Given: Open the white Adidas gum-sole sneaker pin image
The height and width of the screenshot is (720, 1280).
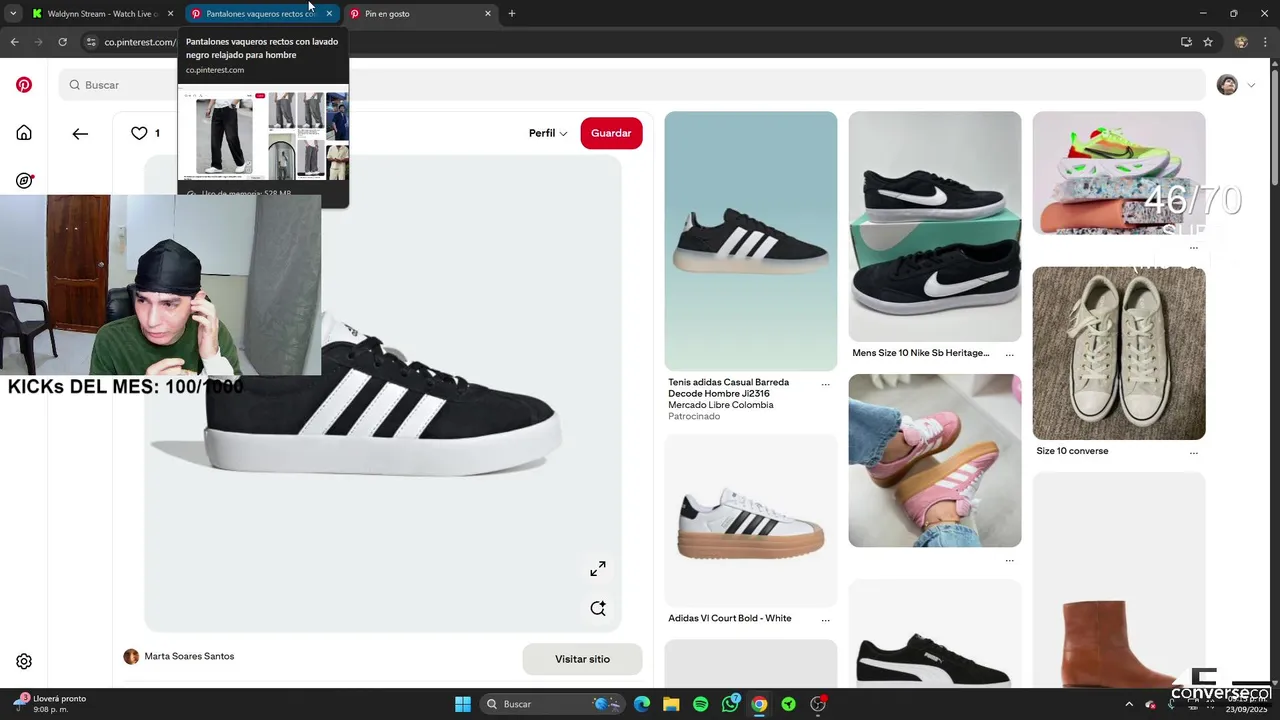Looking at the screenshot, I should click(x=751, y=520).
